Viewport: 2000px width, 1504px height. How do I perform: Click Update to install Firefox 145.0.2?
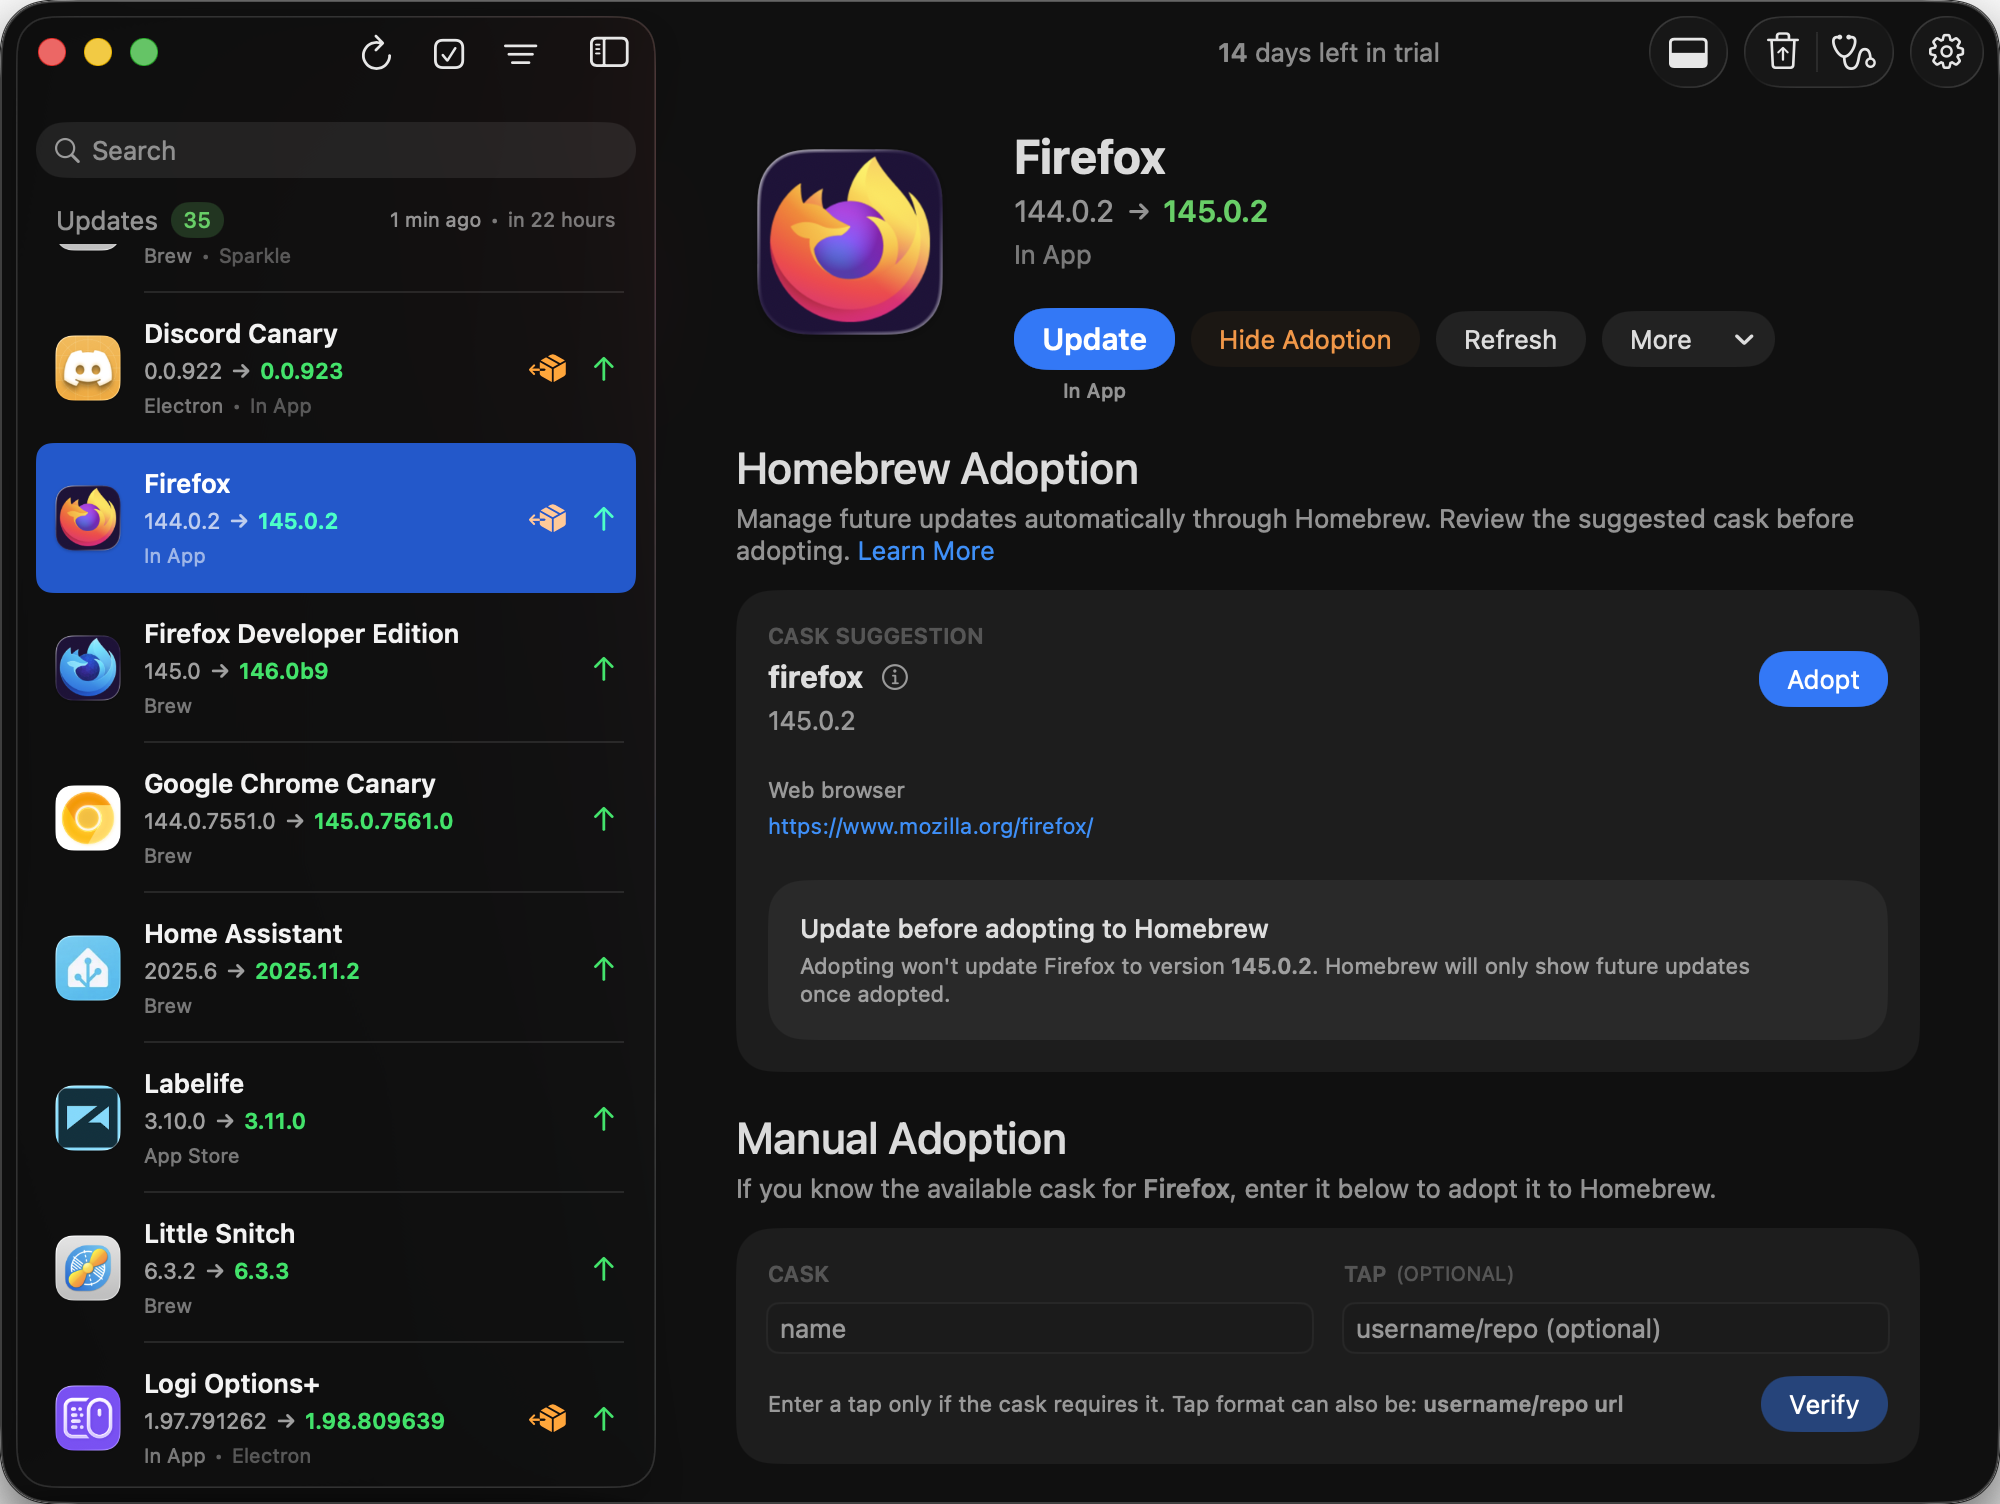pyautogui.click(x=1093, y=339)
